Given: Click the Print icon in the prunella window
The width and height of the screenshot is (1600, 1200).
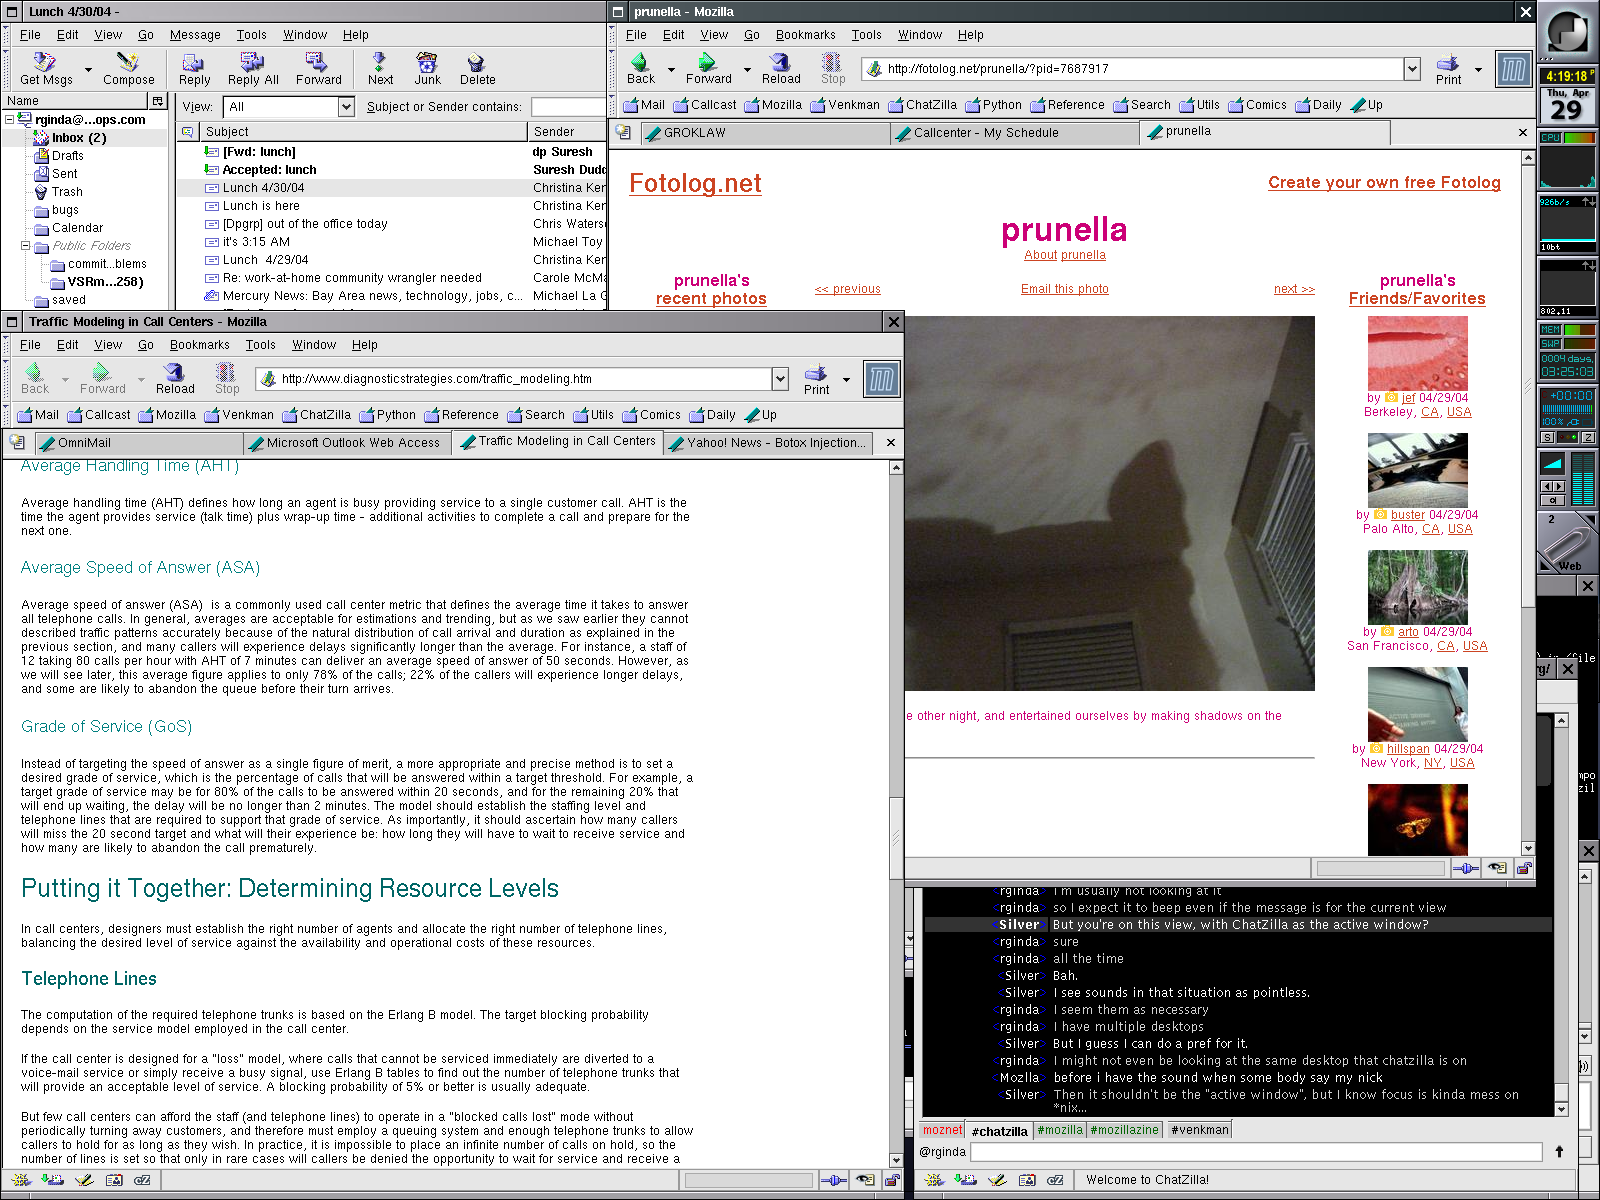Looking at the screenshot, I should click(x=1448, y=69).
